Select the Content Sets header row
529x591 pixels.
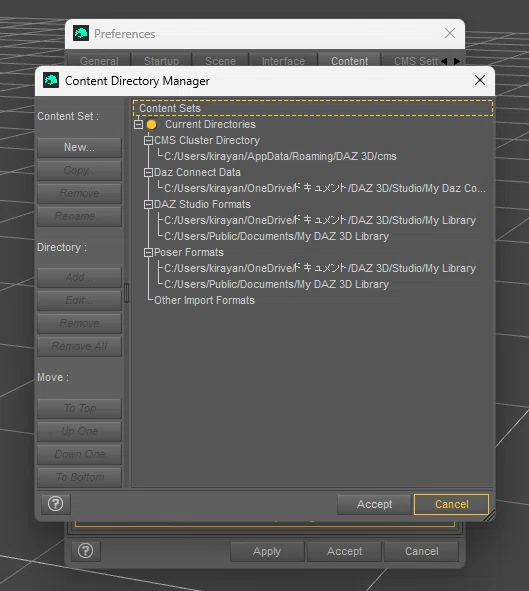(x=313, y=108)
